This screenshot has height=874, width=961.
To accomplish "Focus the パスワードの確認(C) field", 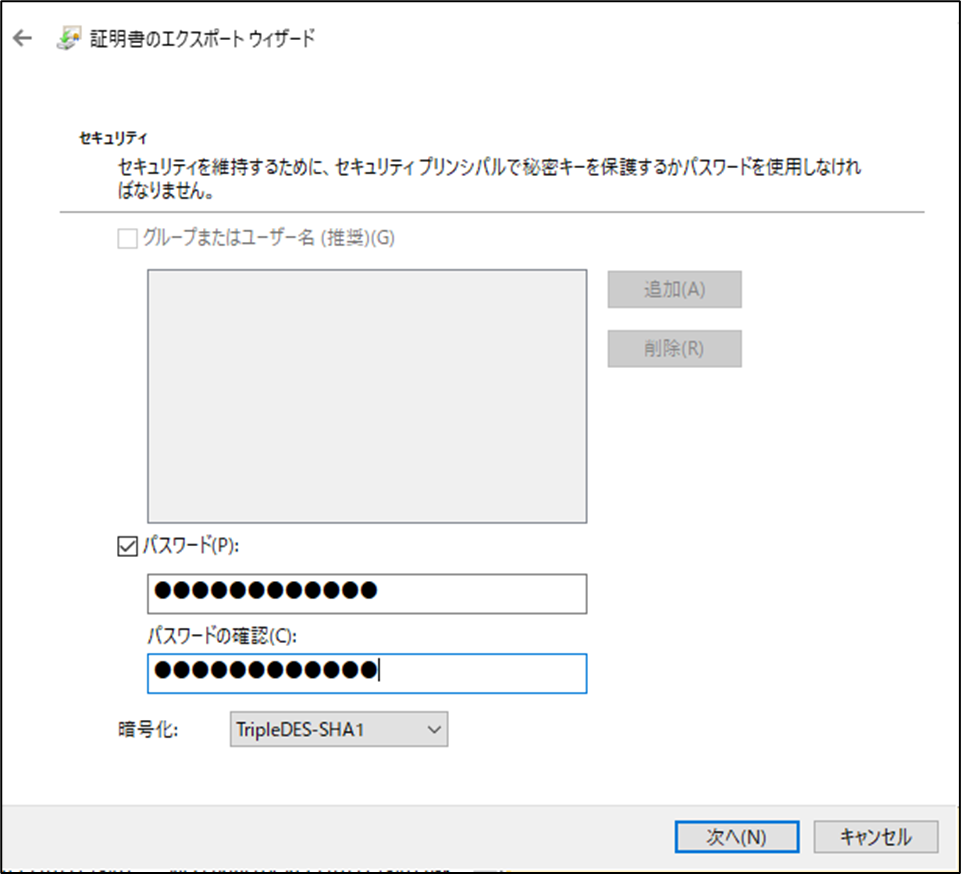I will (x=367, y=673).
